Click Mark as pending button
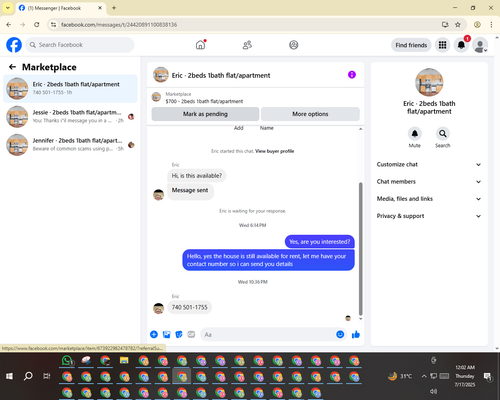 click(x=205, y=114)
